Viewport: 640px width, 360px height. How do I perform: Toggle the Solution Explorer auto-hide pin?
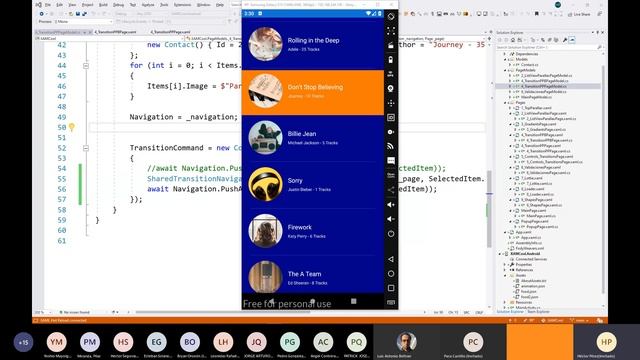(x=597, y=32)
